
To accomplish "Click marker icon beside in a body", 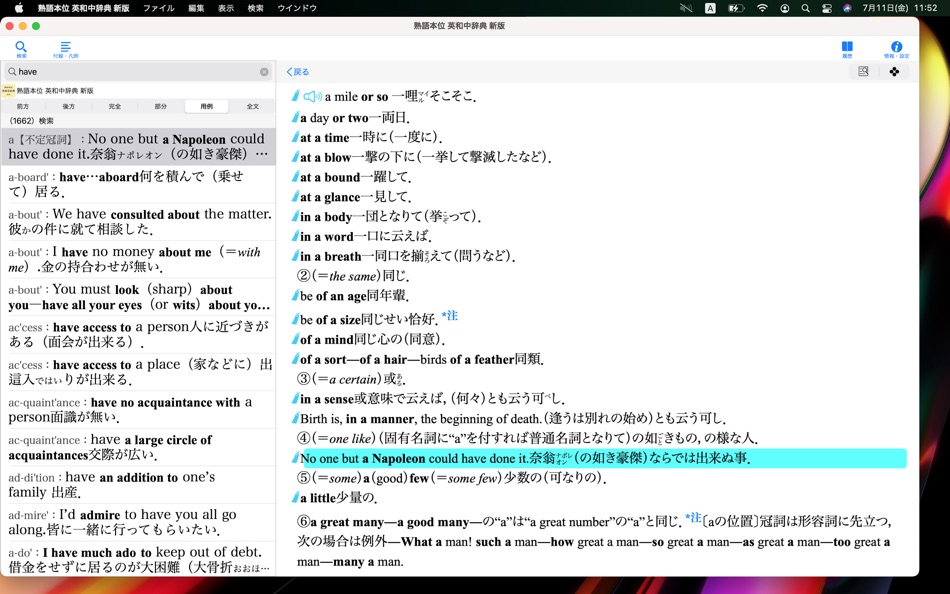I will 295,216.
